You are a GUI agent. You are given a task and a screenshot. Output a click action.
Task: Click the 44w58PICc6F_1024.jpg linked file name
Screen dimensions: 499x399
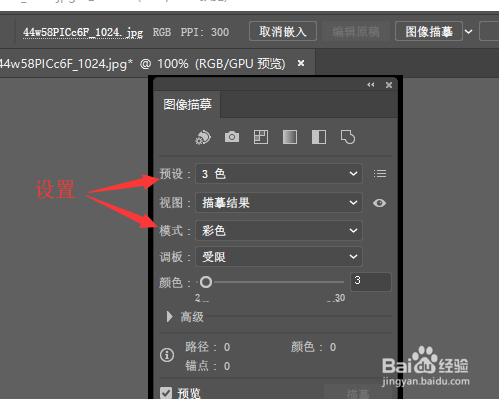83,32
